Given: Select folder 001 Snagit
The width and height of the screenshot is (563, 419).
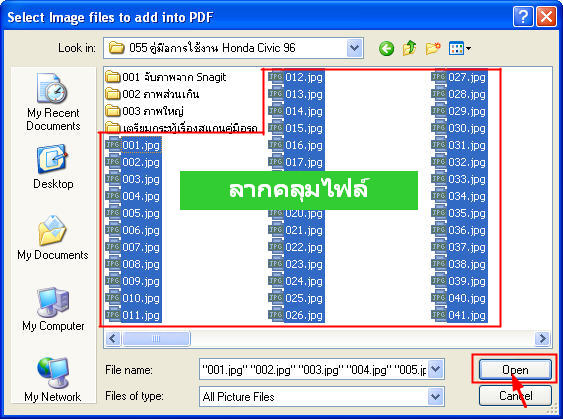Looking at the screenshot, I should 166,77.
